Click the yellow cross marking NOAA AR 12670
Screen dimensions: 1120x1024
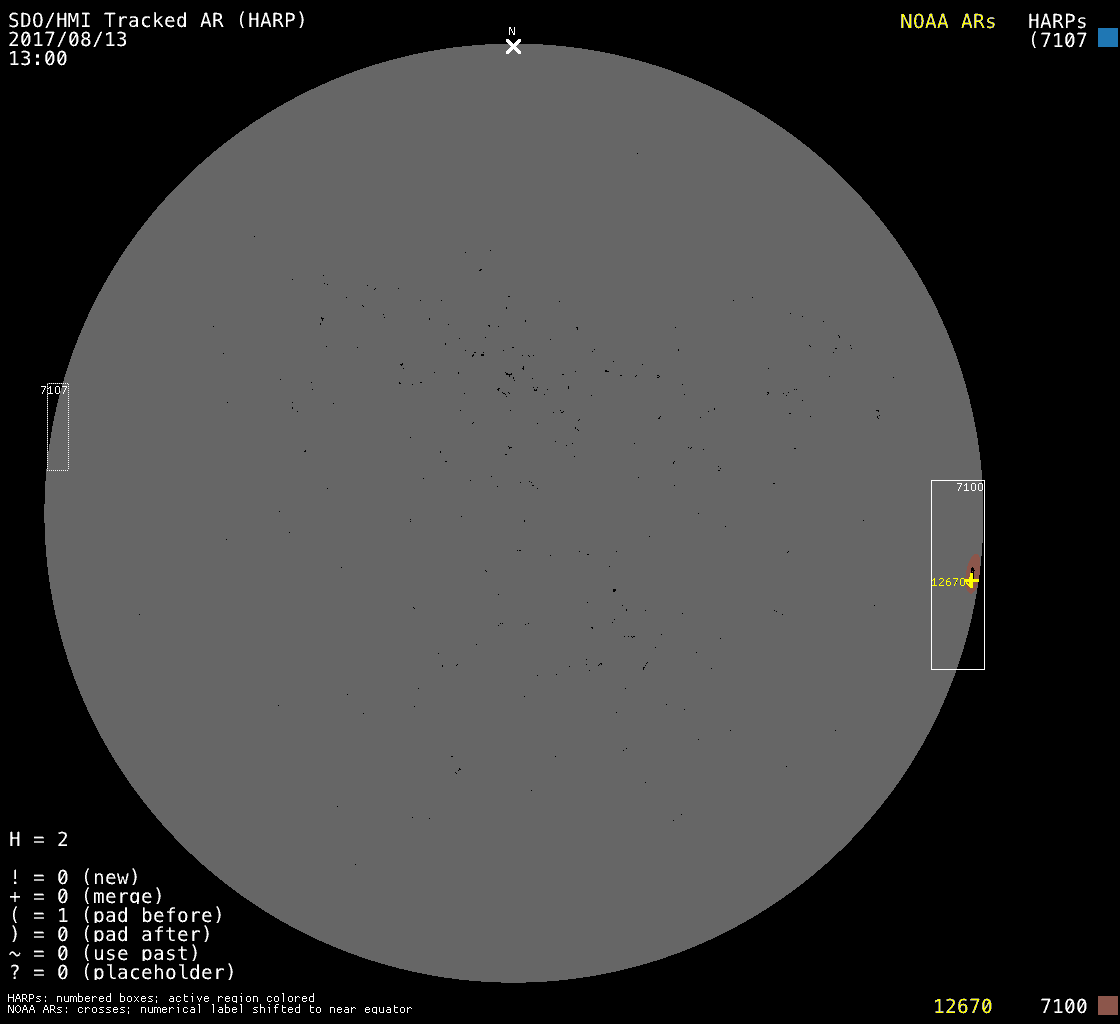(971, 580)
